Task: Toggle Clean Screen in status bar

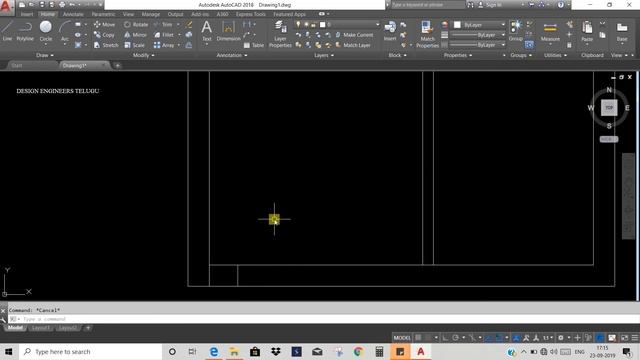Action: [x=624, y=338]
